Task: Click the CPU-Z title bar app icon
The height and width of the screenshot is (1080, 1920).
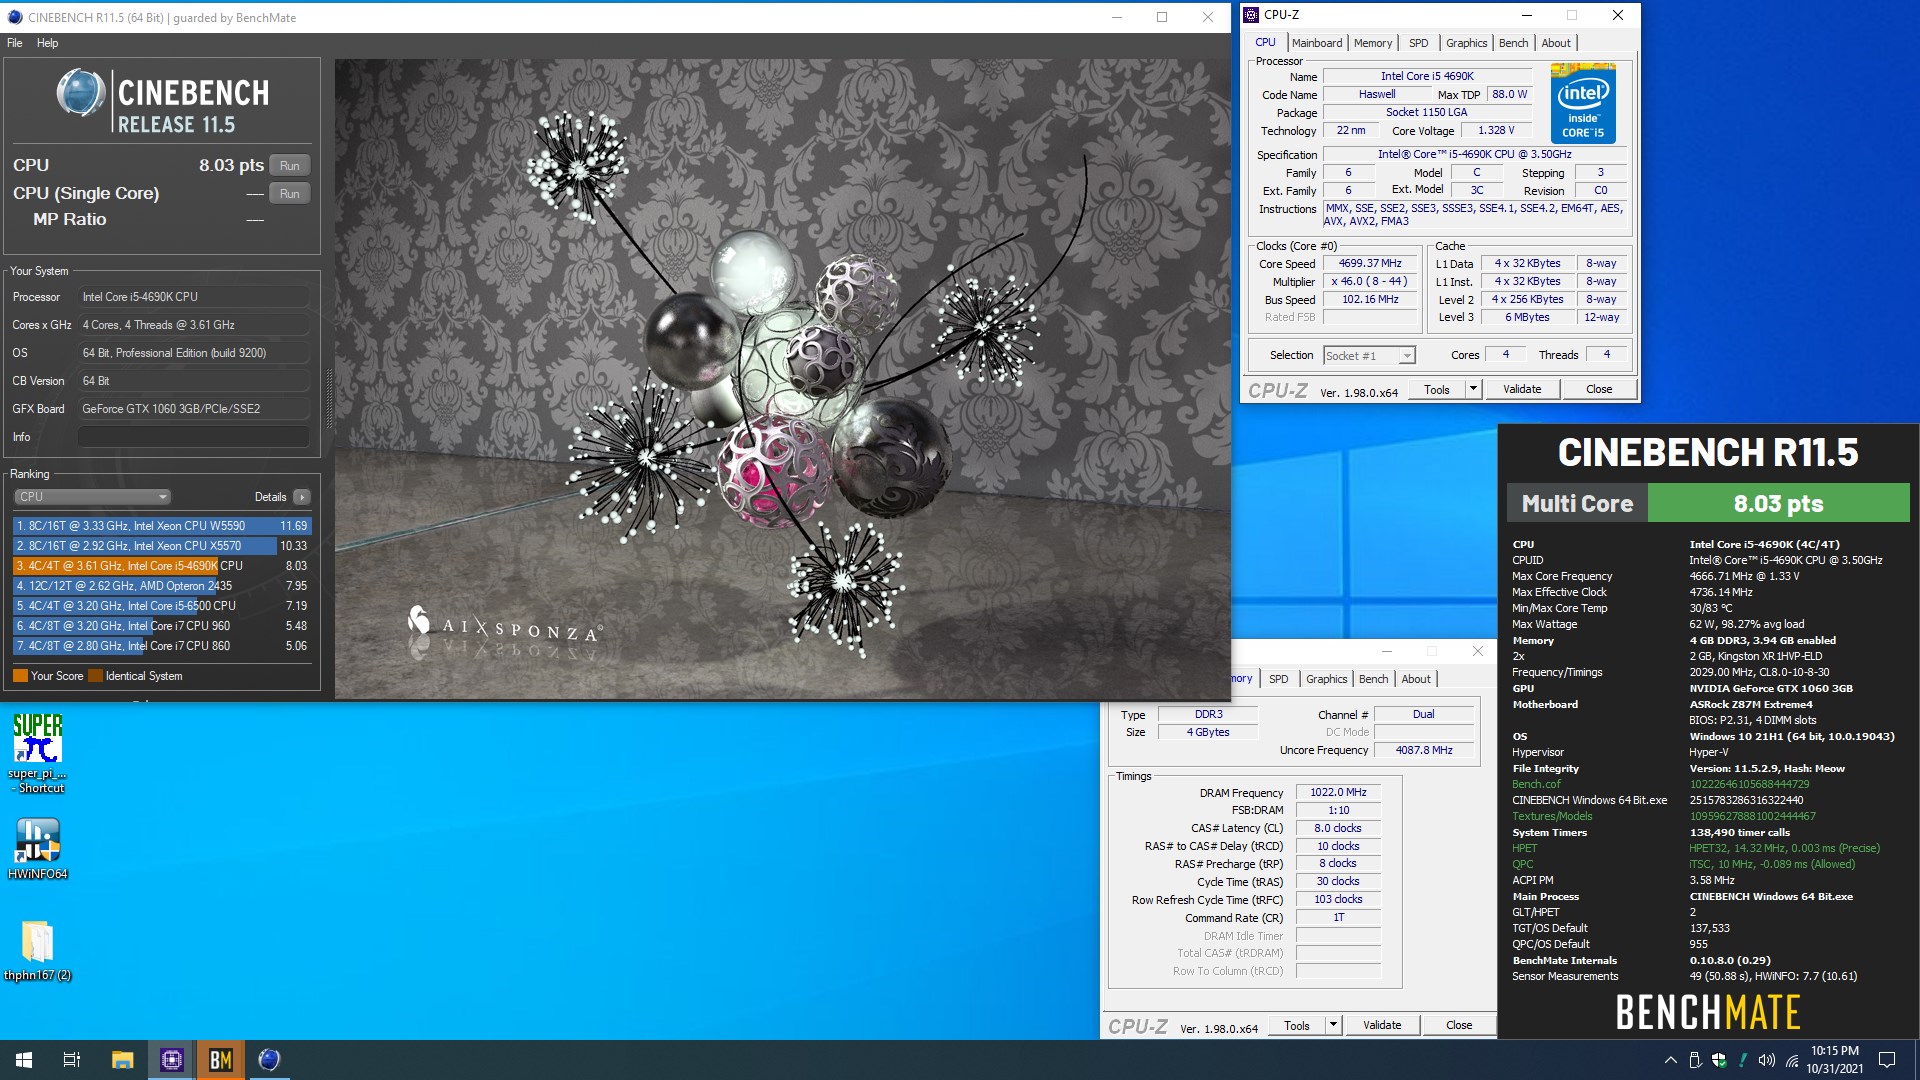Action: 1251,14
